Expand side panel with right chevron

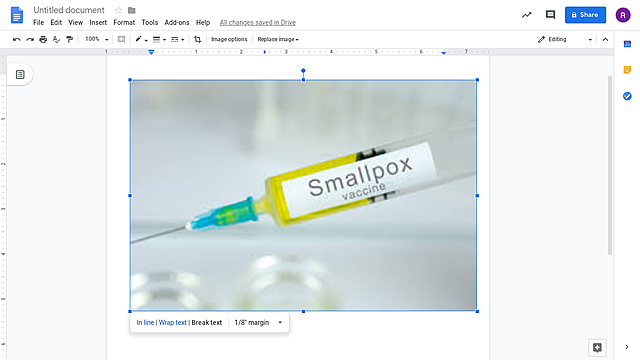[627, 347]
